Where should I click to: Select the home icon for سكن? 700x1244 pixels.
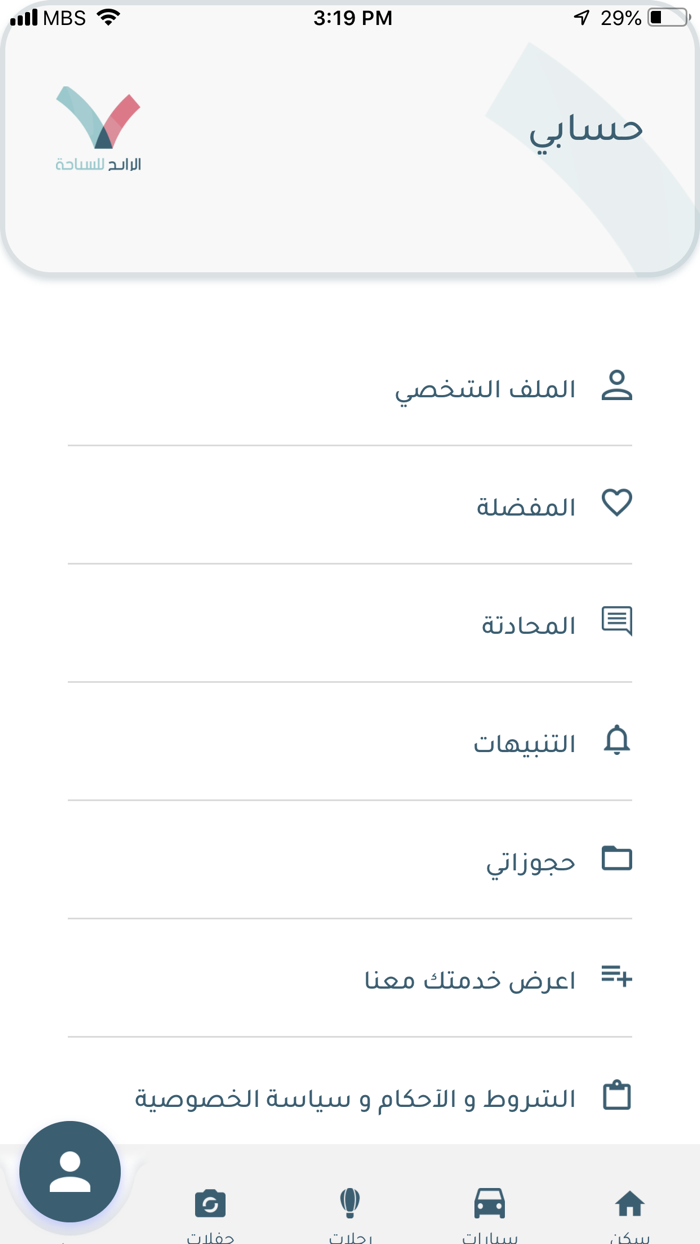[x=630, y=1204]
